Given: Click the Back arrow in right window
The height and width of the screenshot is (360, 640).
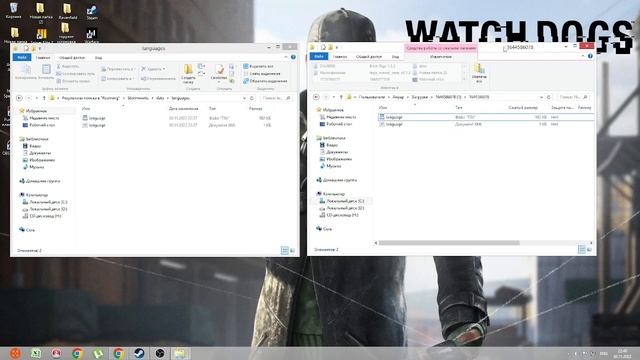Looking at the screenshot, I should coord(316,97).
